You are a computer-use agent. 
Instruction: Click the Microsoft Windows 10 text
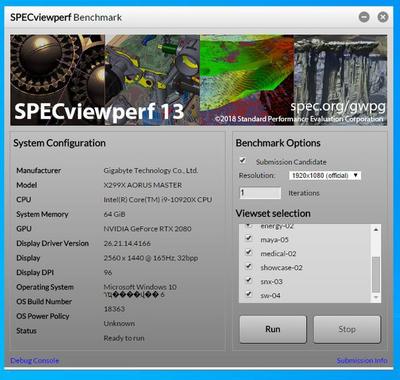(140, 287)
